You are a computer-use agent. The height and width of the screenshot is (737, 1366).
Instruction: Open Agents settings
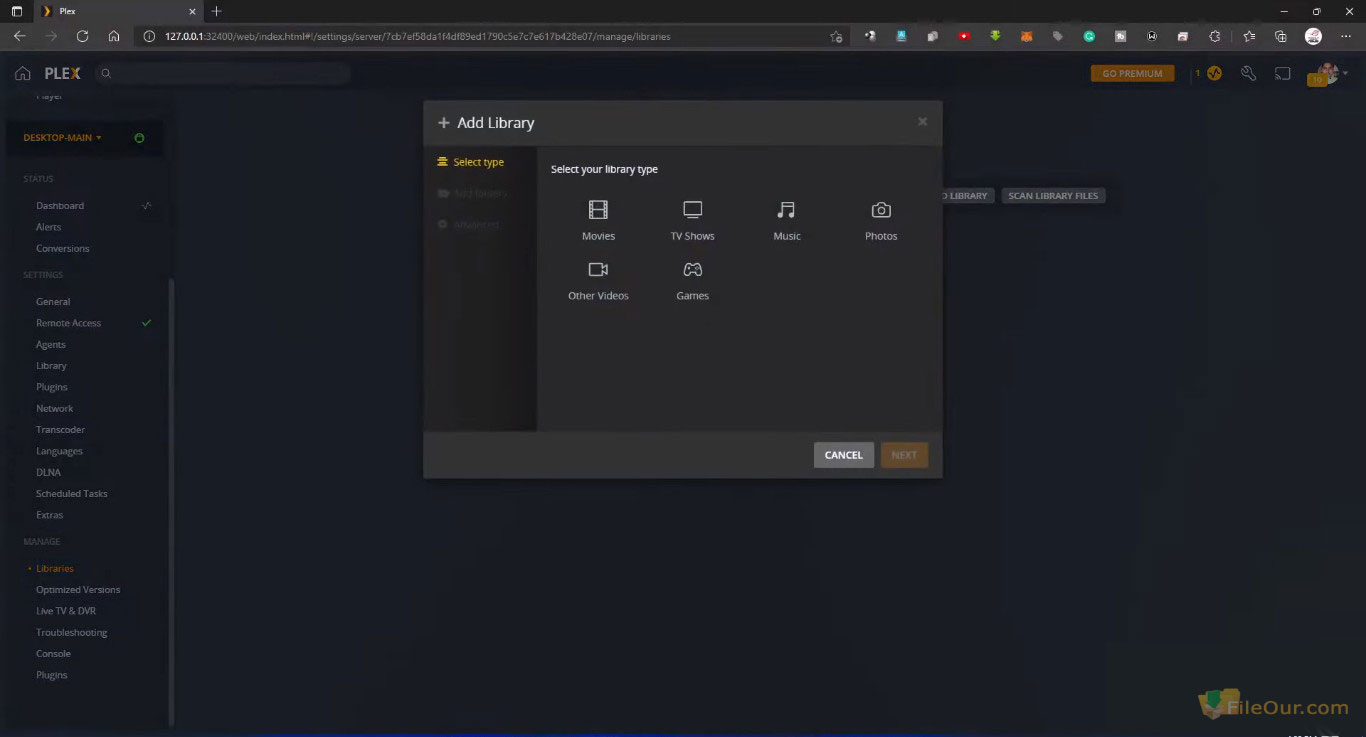51,345
